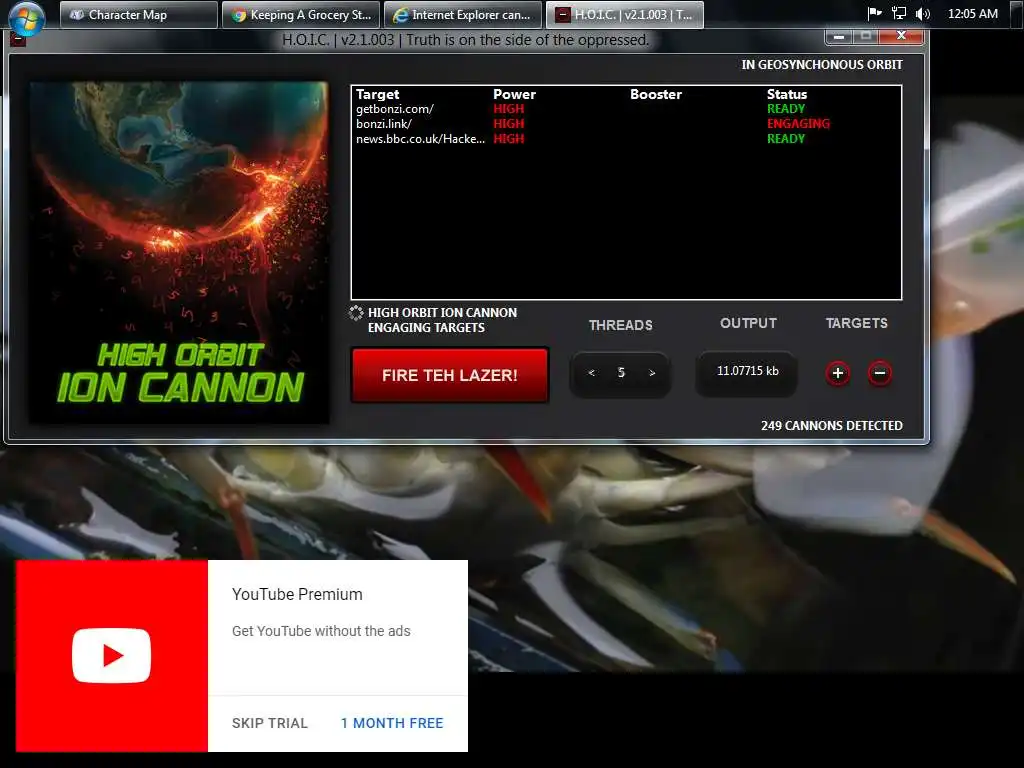This screenshot has width=1024, height=768.
Task: Select the getbonzi.com/ target row
Action: point(626,109)
